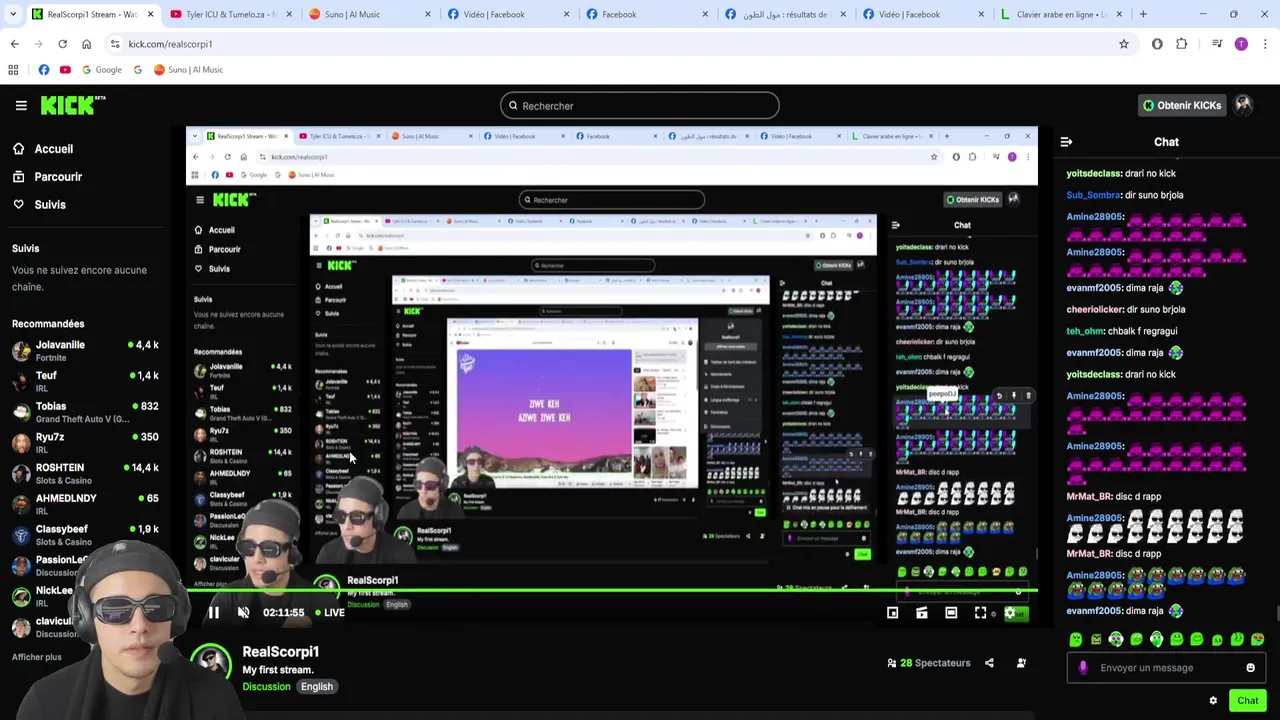
Task: Open the cast icon in player controls
Action: (x=922, y=613)
